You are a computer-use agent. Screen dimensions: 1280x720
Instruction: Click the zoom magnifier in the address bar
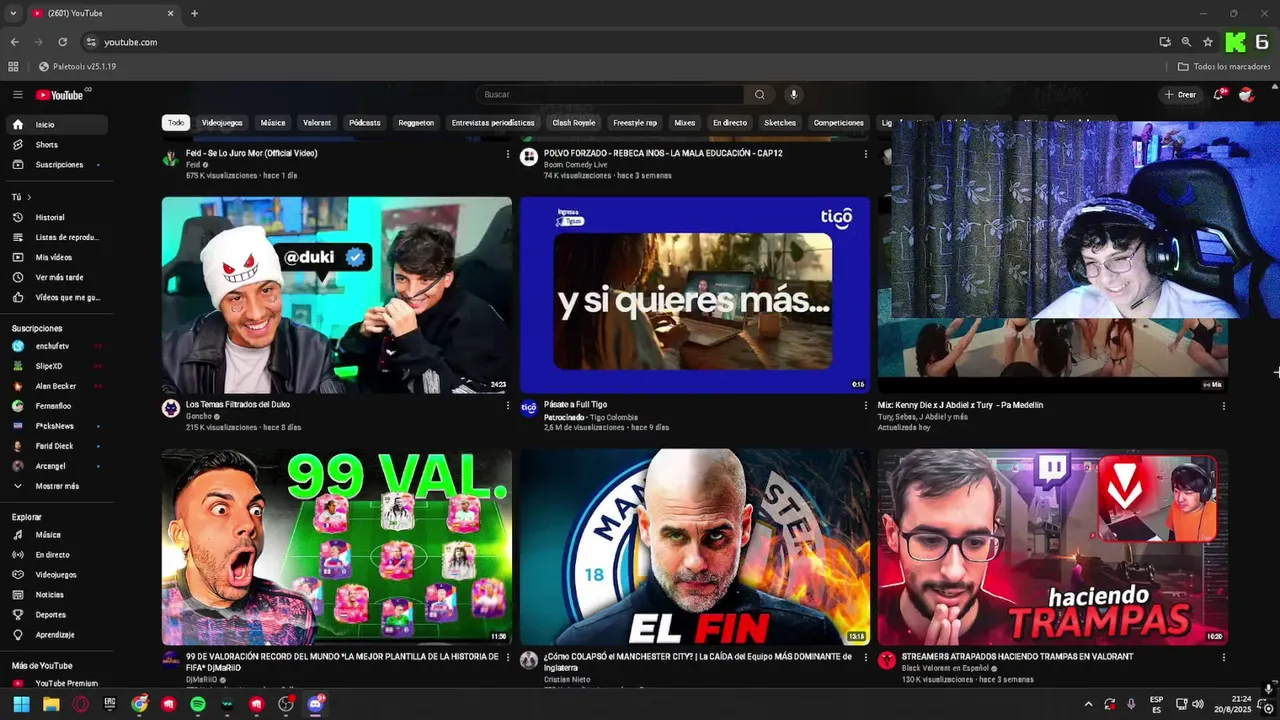1186,42
